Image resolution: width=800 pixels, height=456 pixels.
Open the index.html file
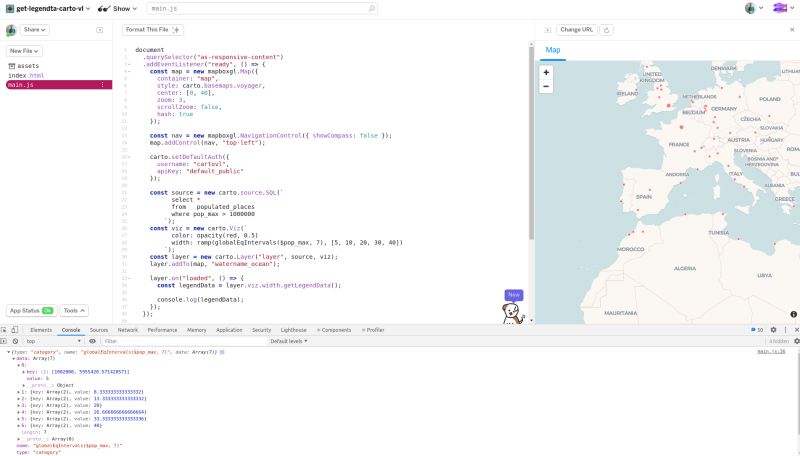pos(26,75)
